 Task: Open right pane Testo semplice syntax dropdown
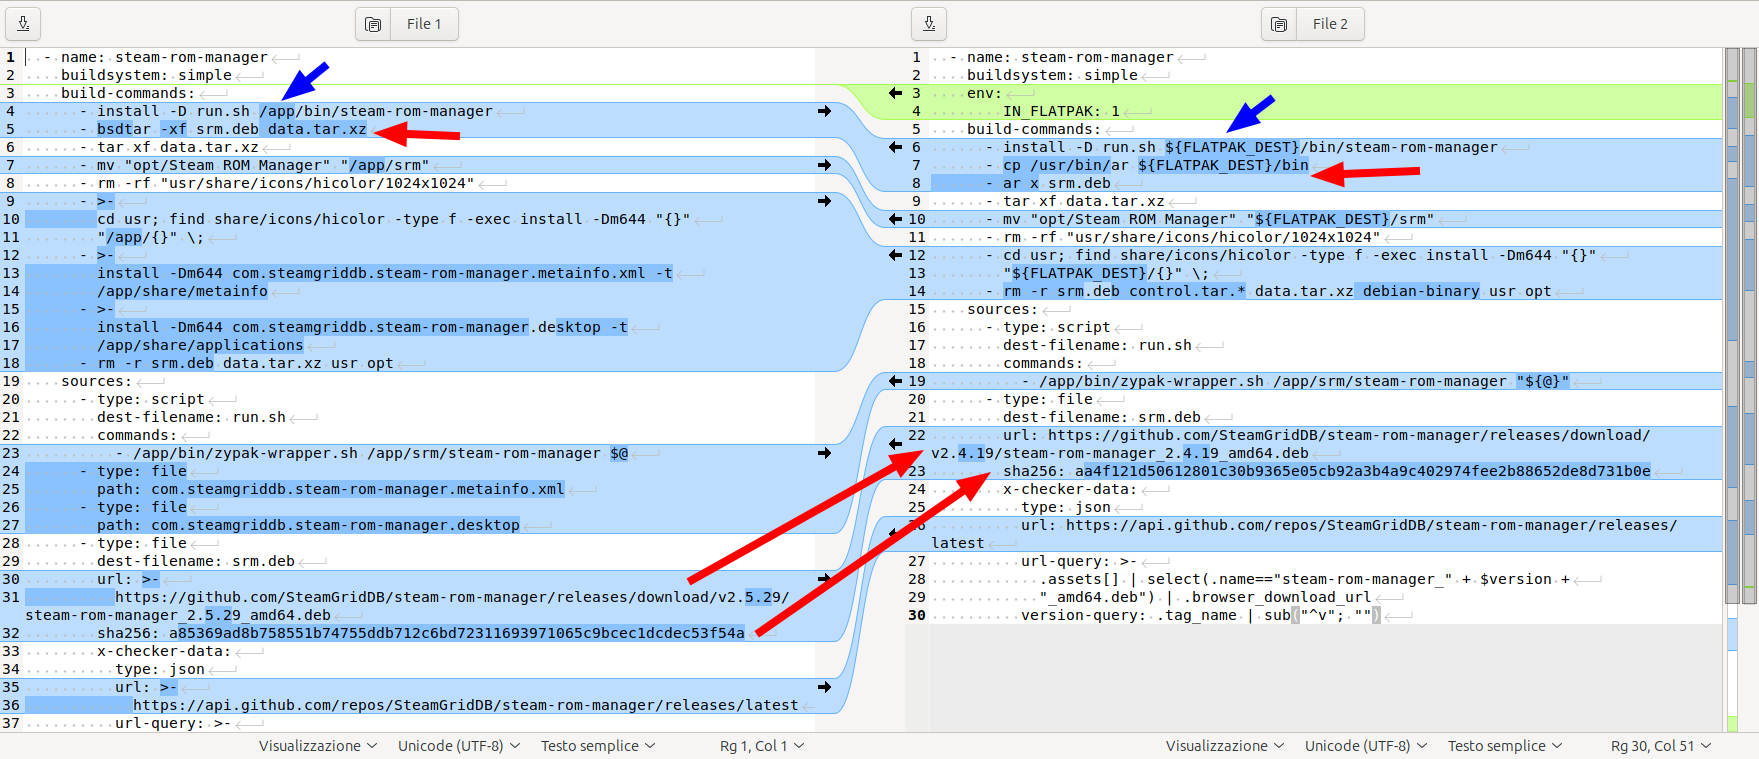click(x=1504, y=746)
